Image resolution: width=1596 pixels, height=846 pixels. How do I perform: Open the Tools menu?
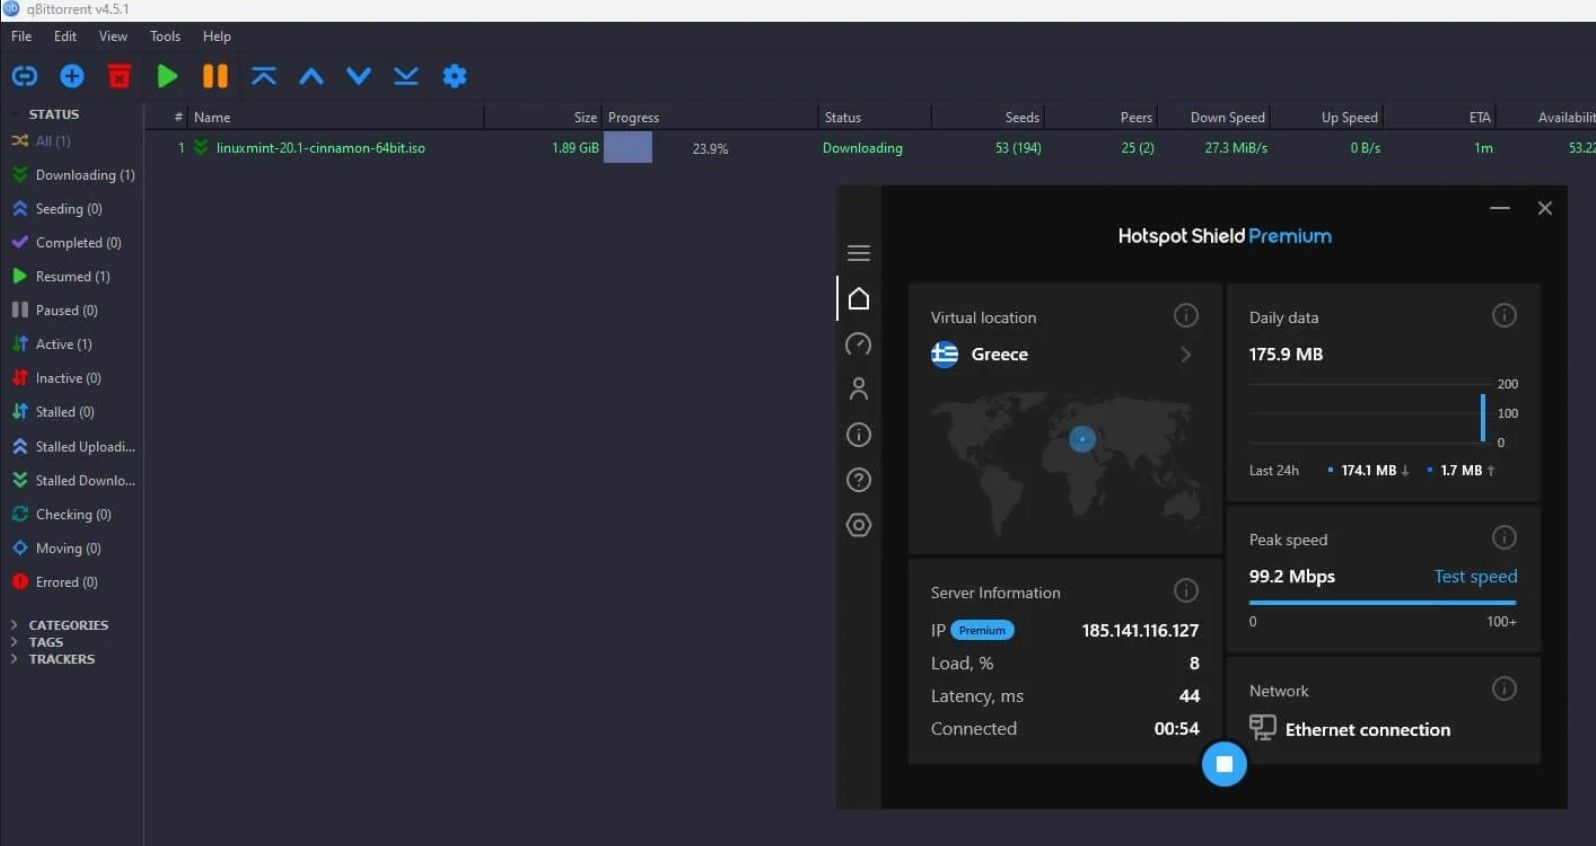[165, 36]
